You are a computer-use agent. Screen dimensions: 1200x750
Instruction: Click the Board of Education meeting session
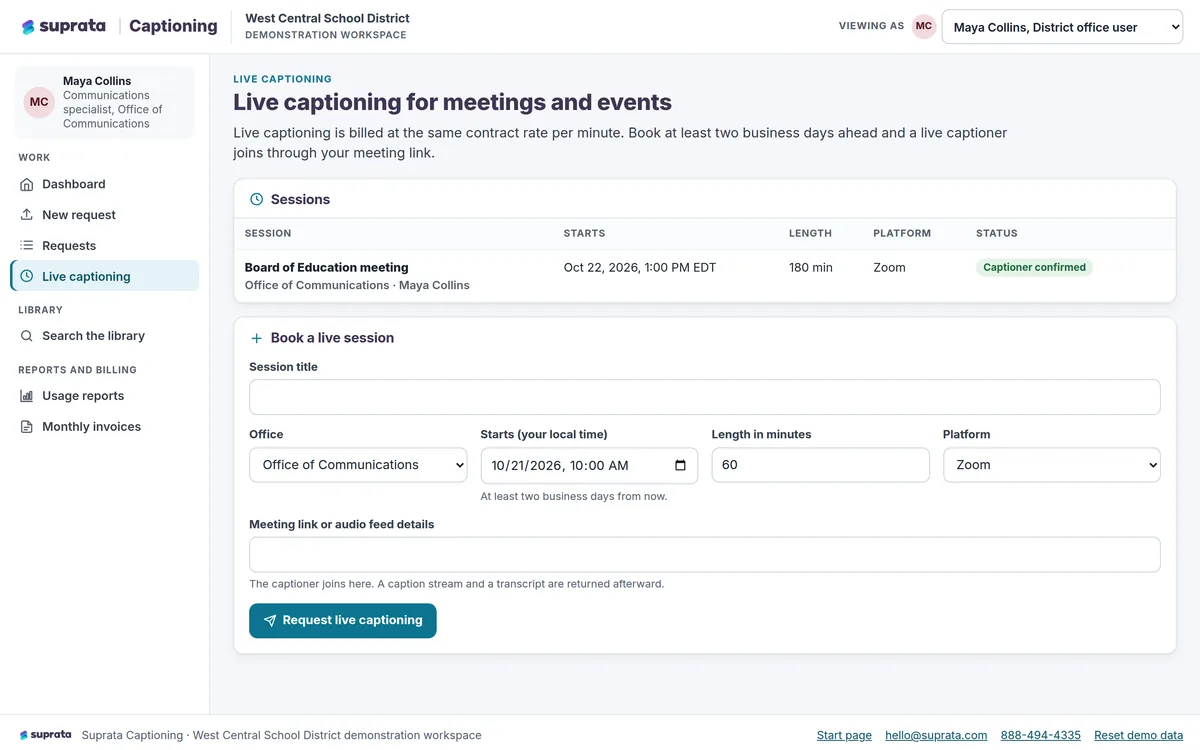tap(327, 267)
